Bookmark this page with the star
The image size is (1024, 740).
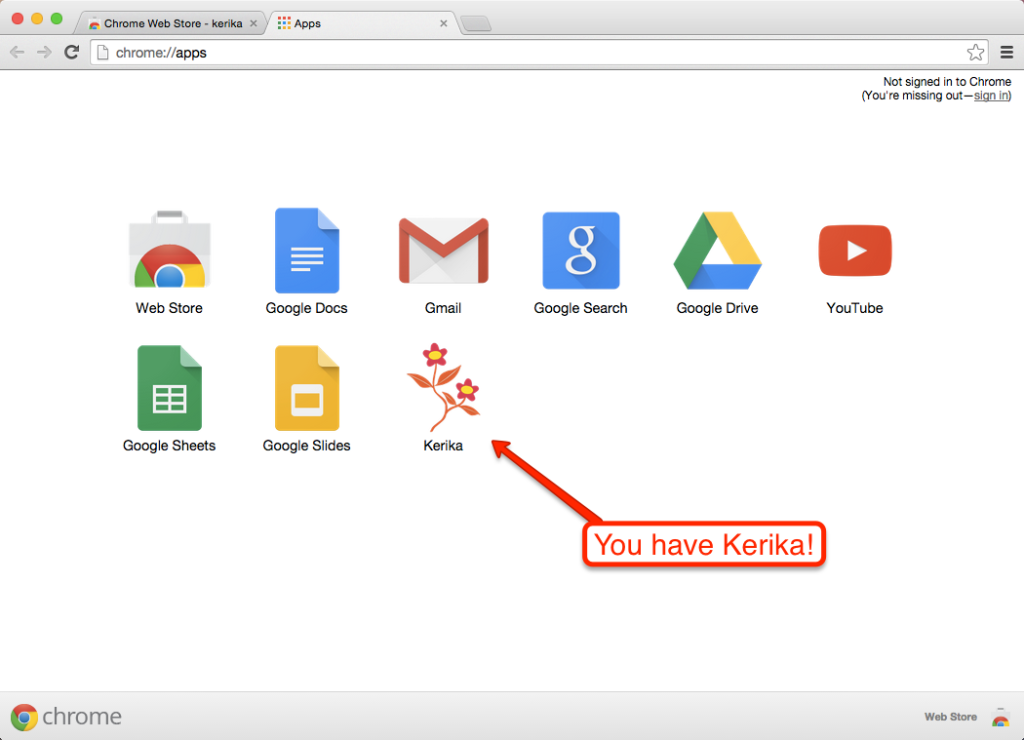(x=975, y=52)
